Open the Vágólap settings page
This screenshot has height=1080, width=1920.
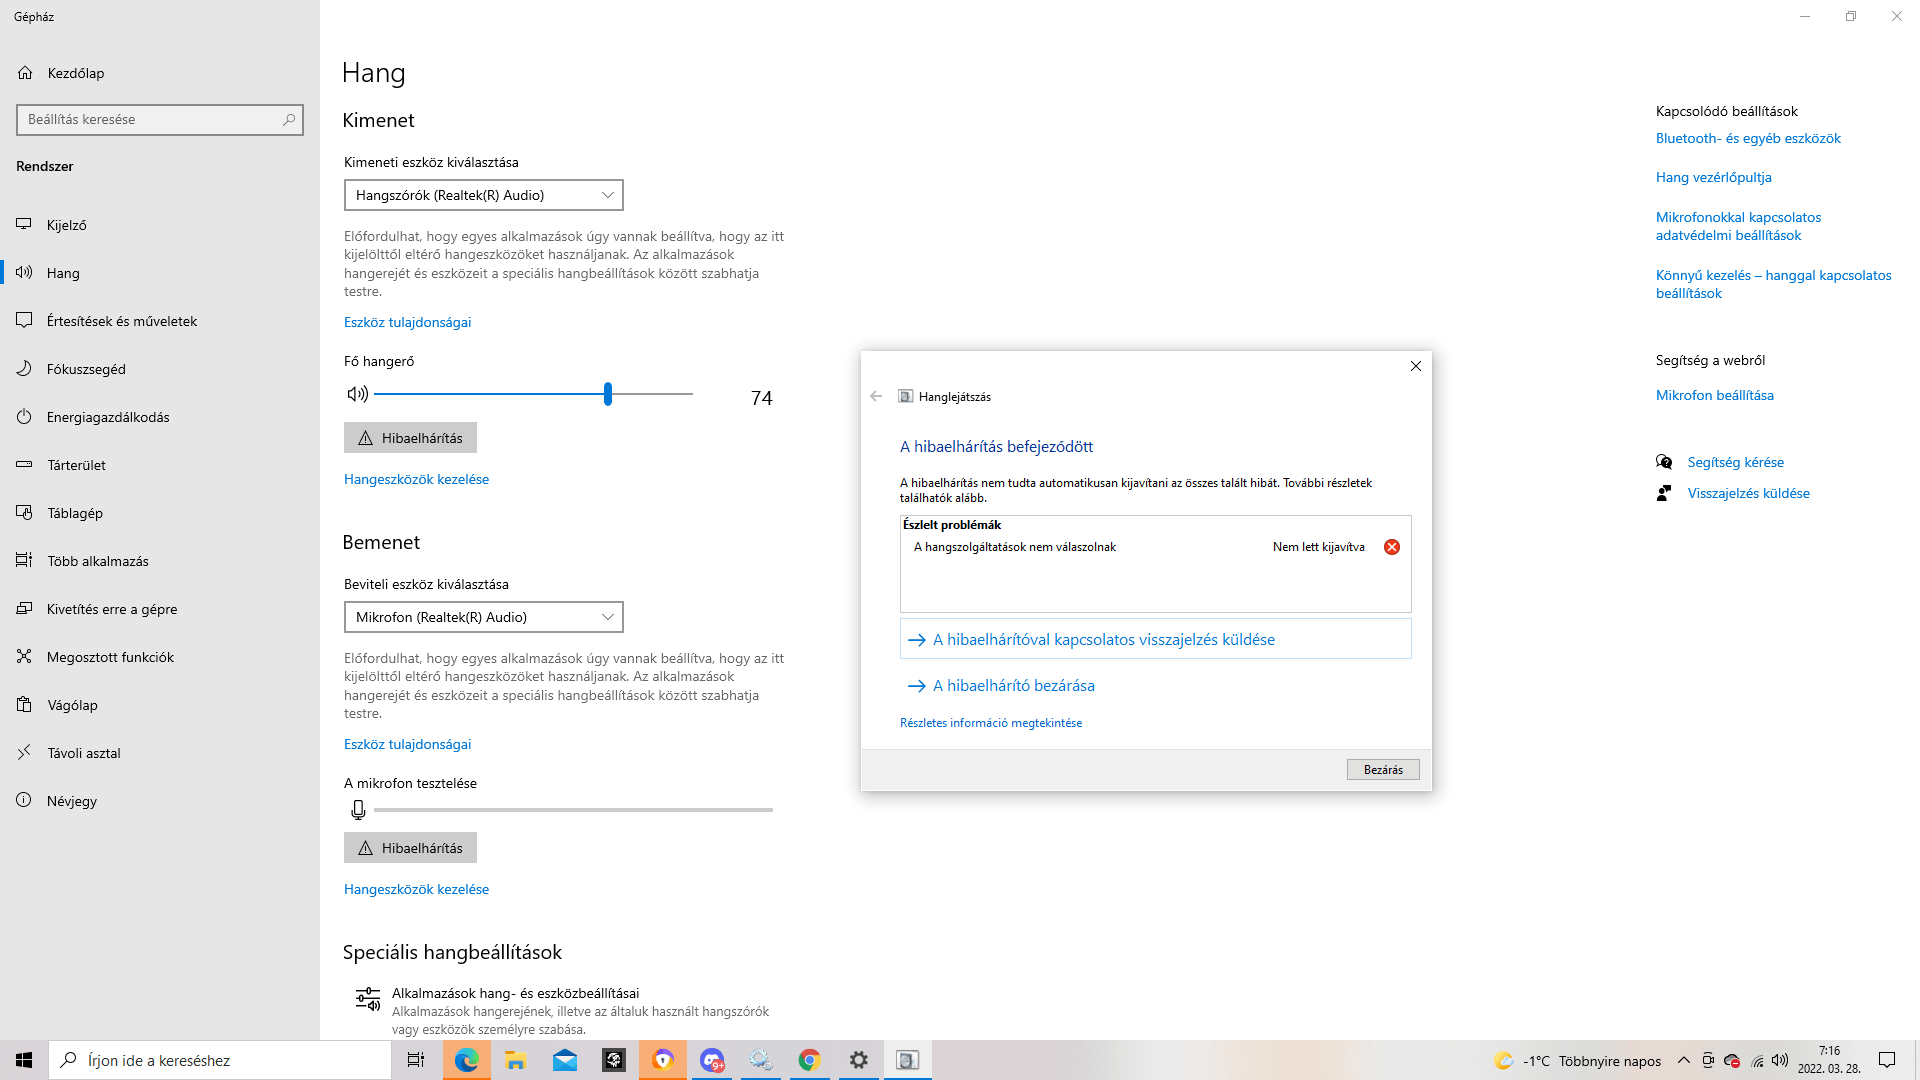pyautogui.click(x=72, y=705)
